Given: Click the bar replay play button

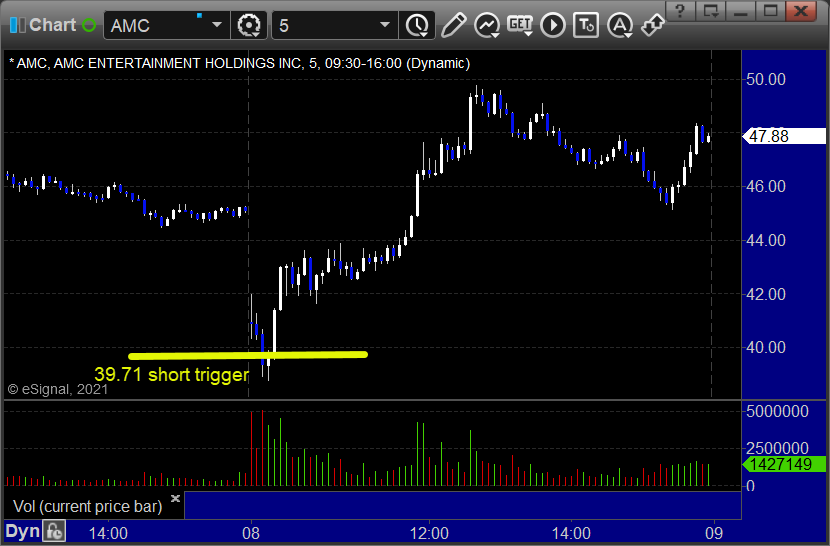Looking at the screenshot, I should point(553,25).
